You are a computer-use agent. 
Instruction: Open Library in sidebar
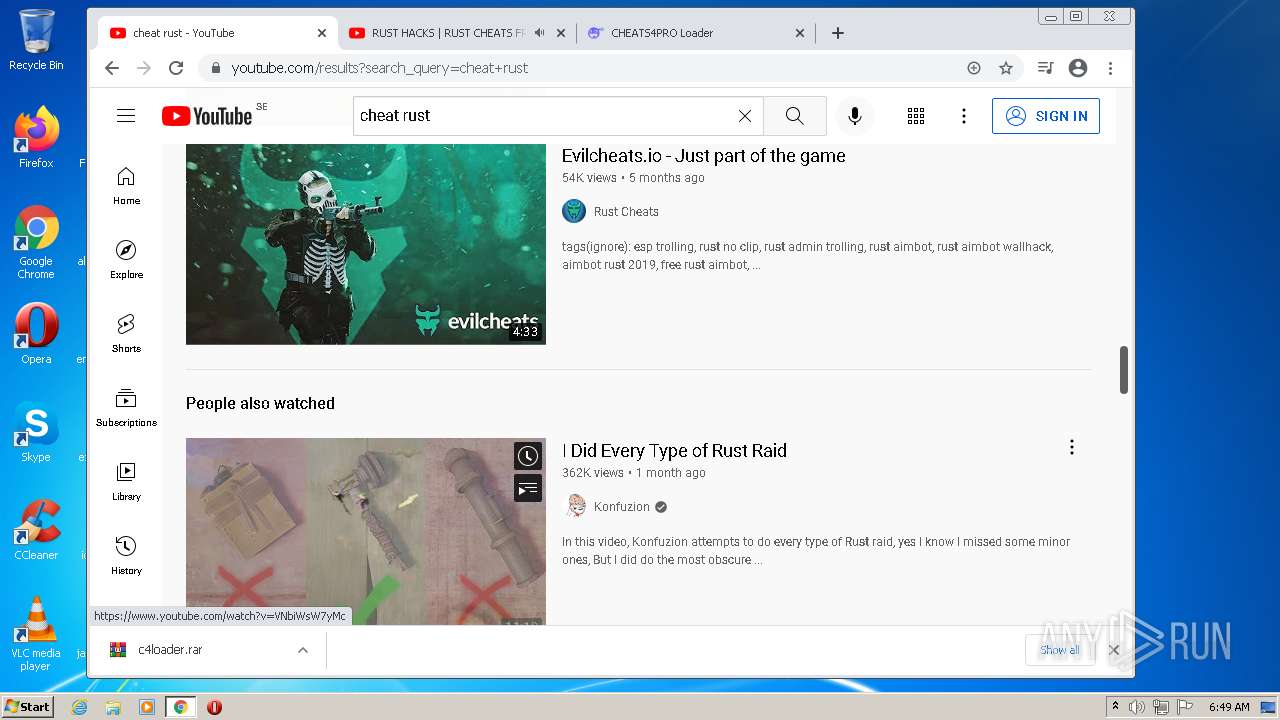coord(126,482)
